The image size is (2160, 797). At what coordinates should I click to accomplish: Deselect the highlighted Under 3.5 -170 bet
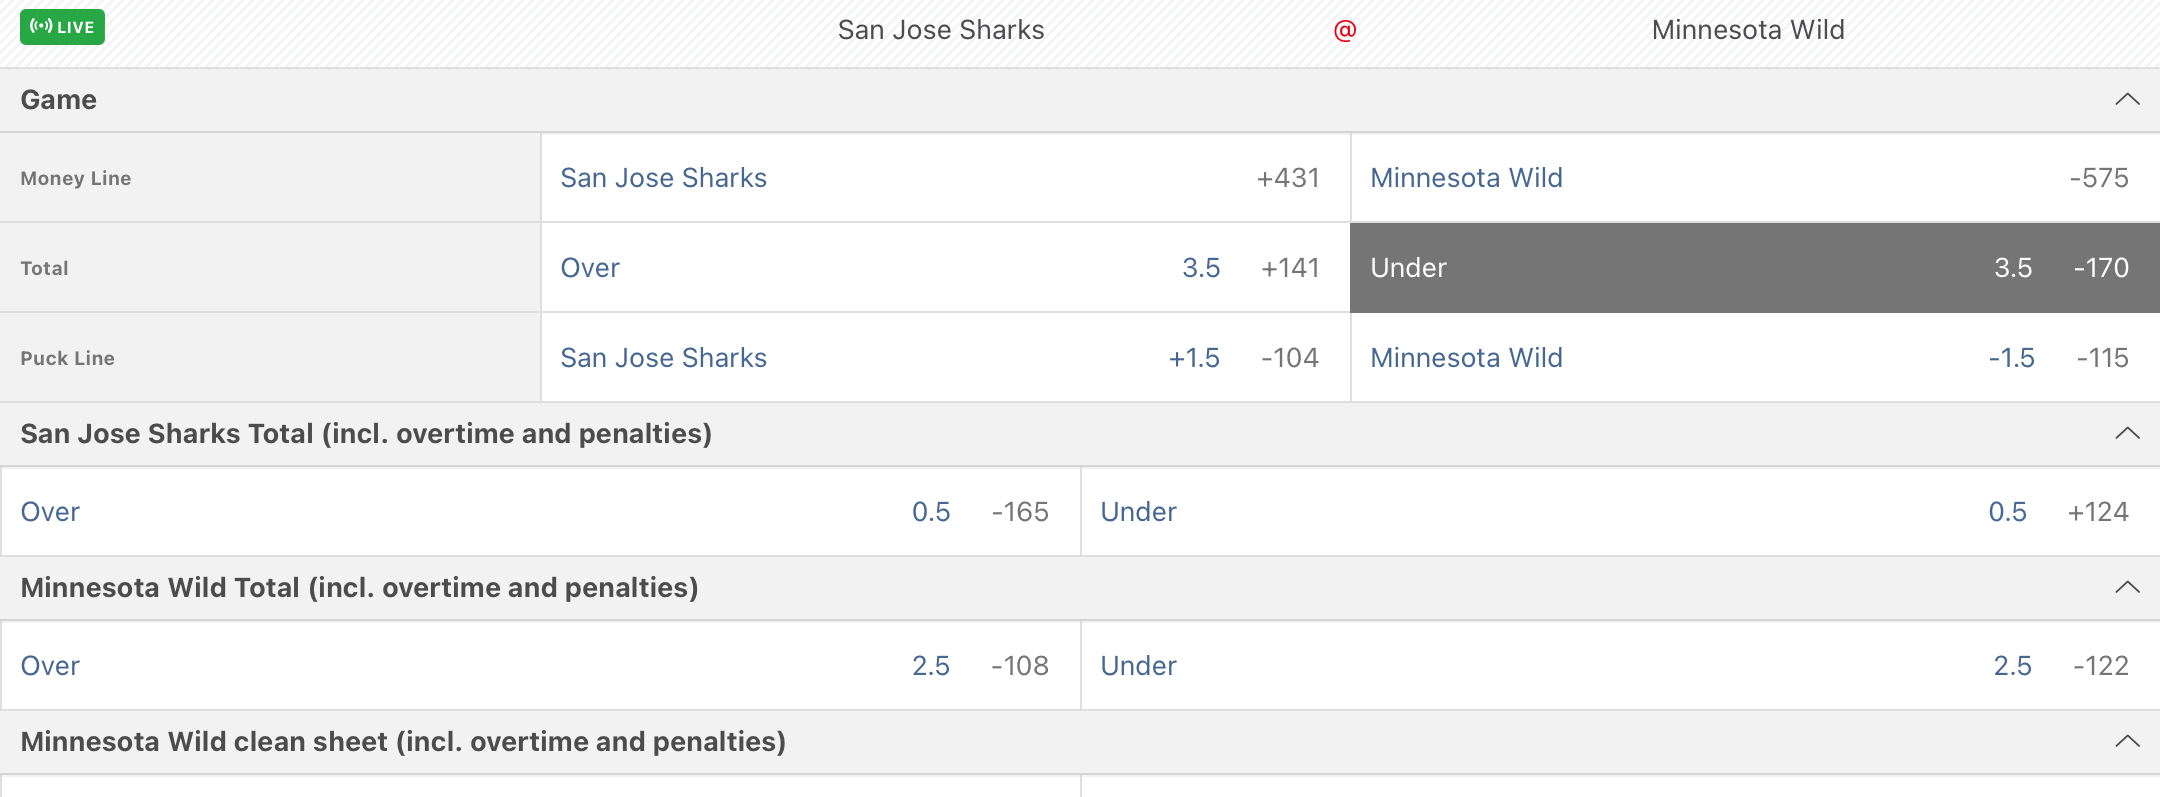pos(1754,268)
